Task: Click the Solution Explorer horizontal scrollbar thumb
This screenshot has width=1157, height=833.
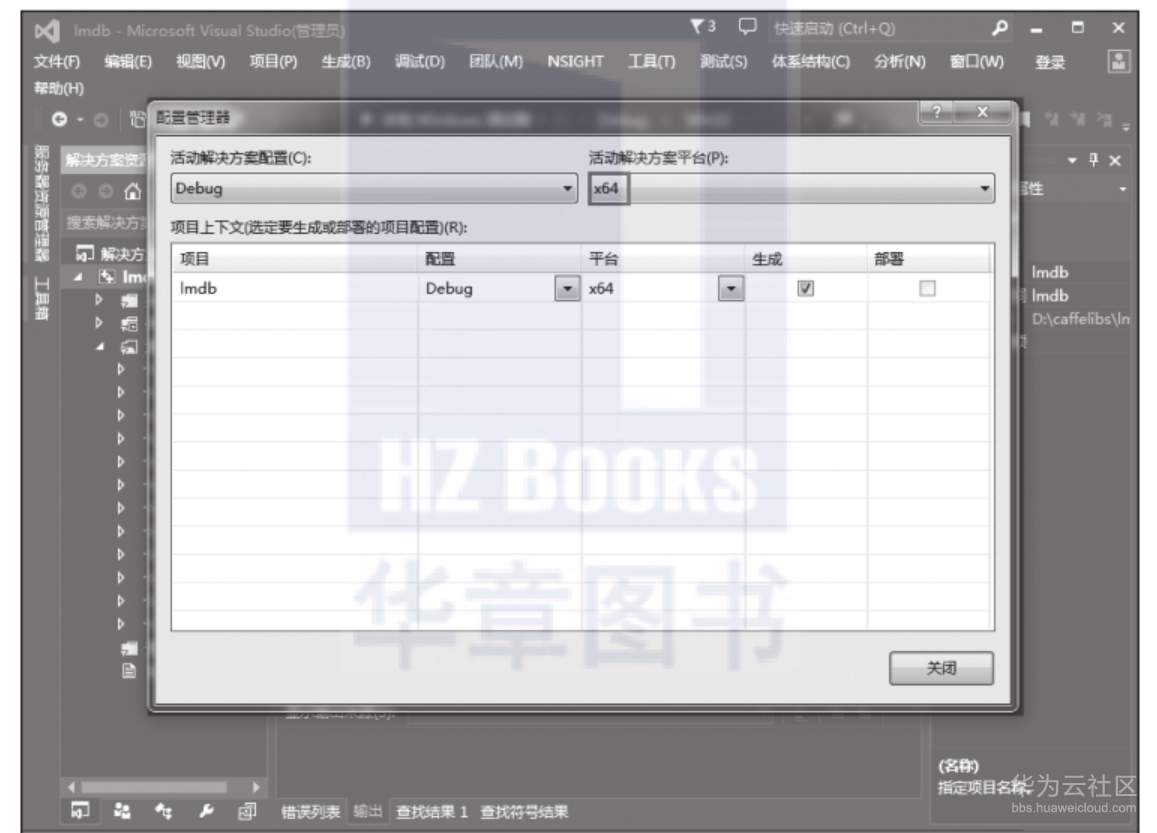Action: [x=153, y=787]
